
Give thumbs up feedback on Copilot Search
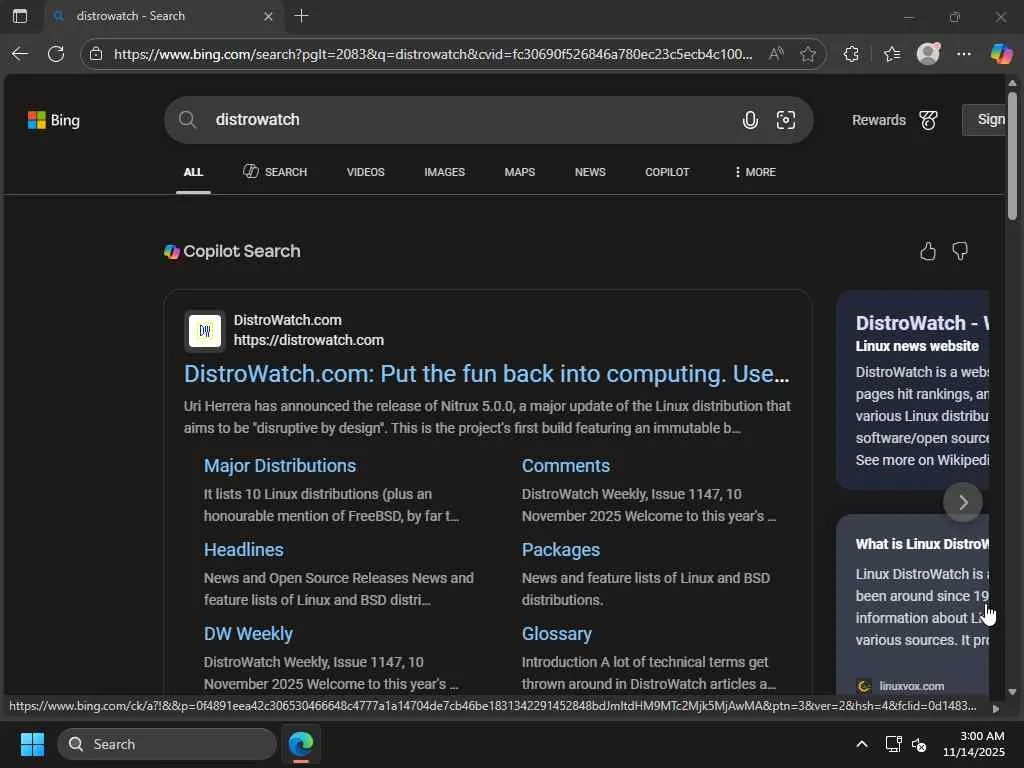(927, 251)
